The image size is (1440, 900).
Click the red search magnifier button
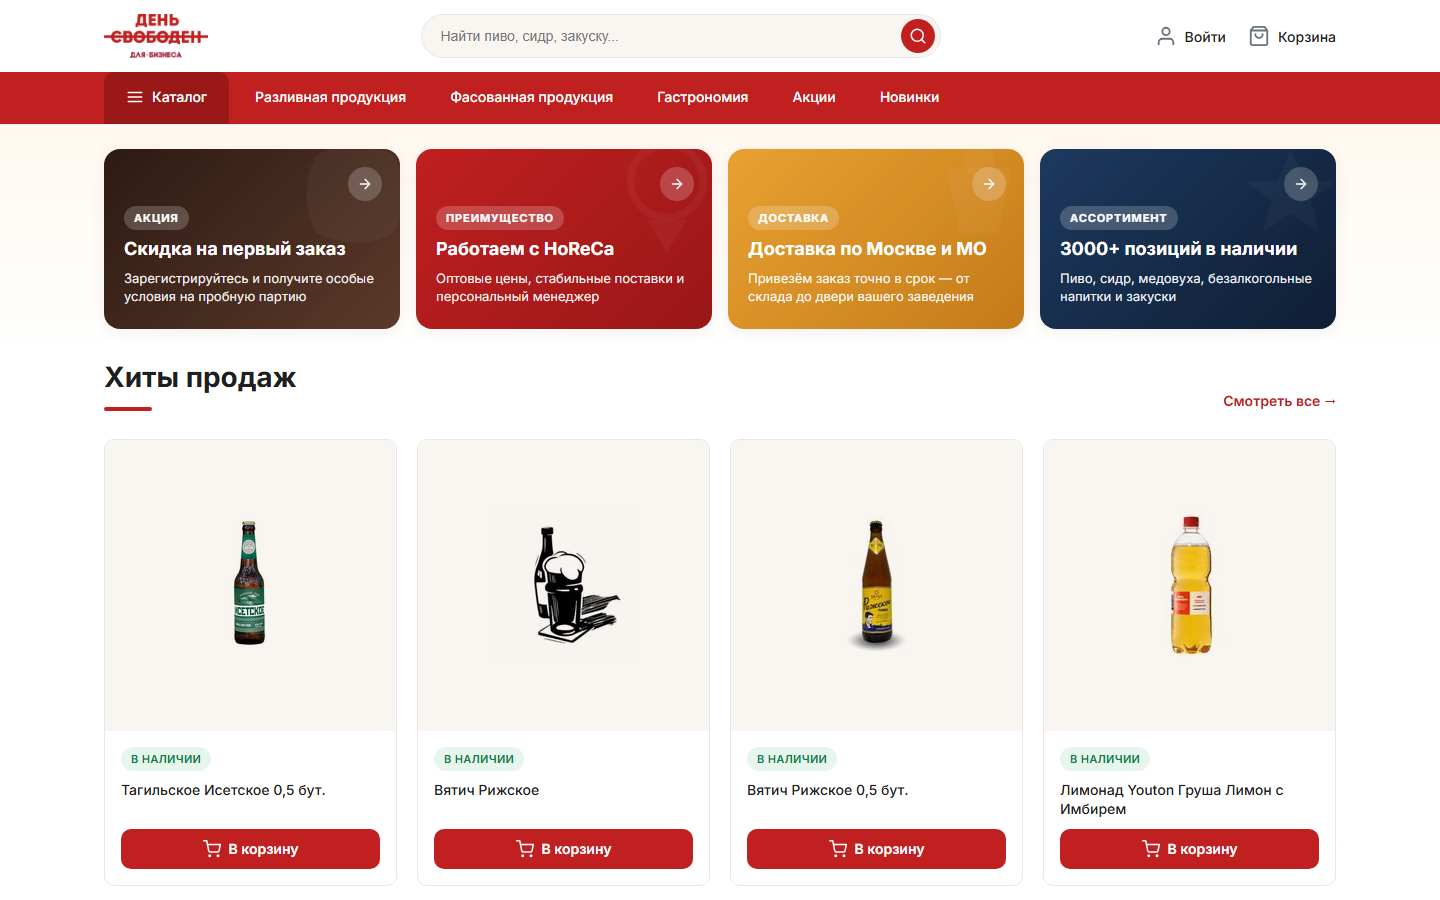point(917,36)
